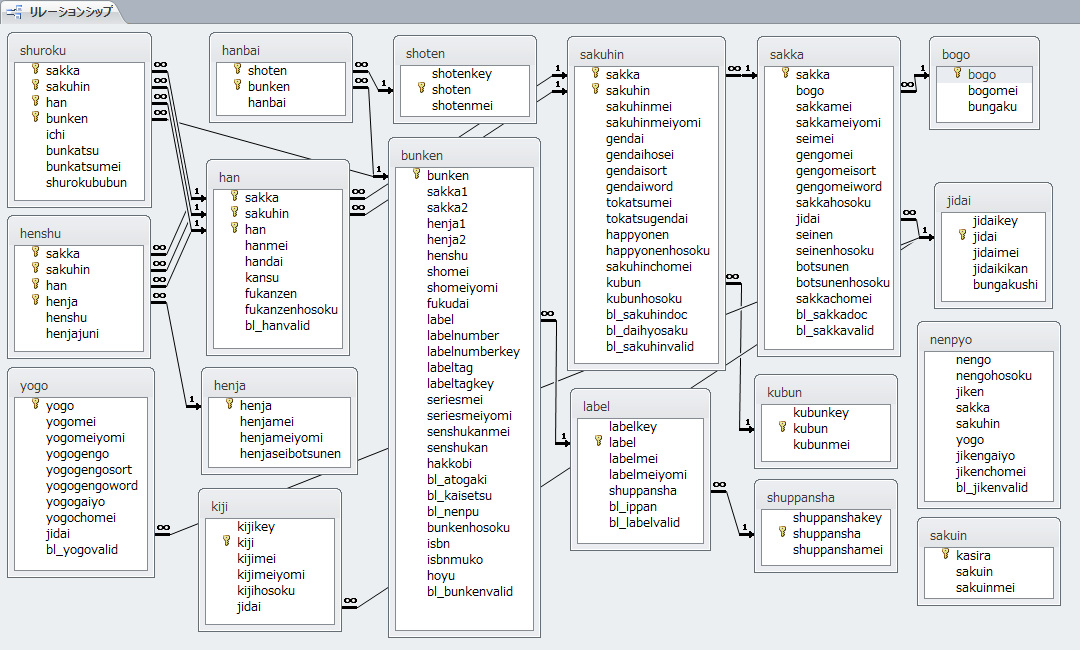This screenshot has width=1080, height=650.
Task: Select the shuppanshamei field
Action: point(838,549)
